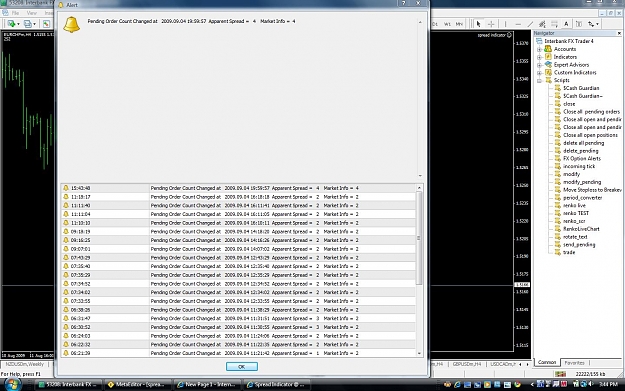Select the horizontal line drawing tool
Image resolution: width=625 pixels, height=391 pixels.
click(x=518, y=24)
